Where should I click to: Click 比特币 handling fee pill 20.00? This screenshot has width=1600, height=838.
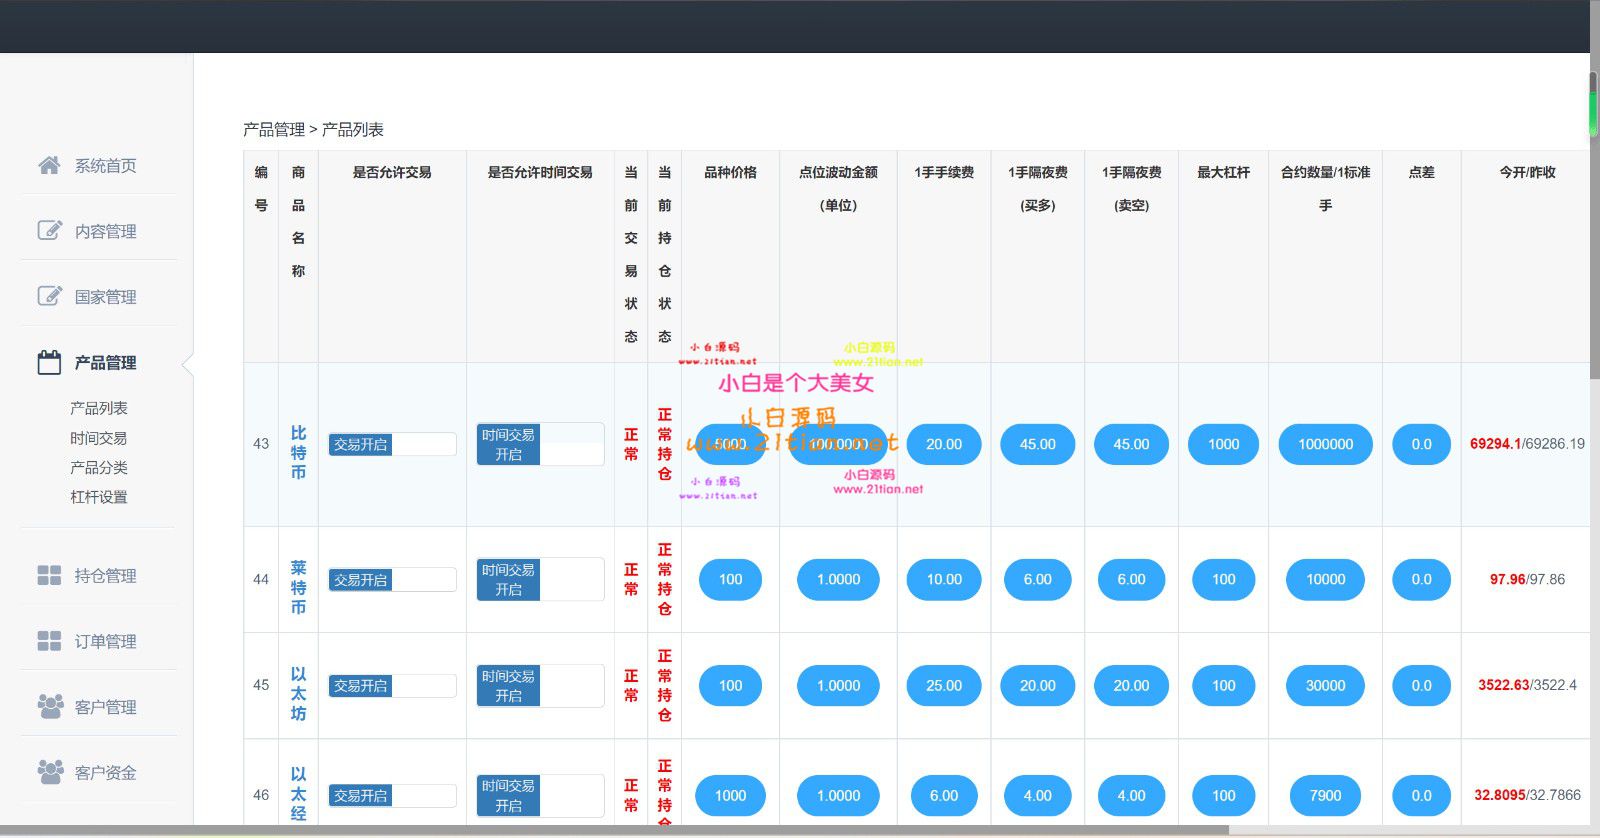(944, 444)
